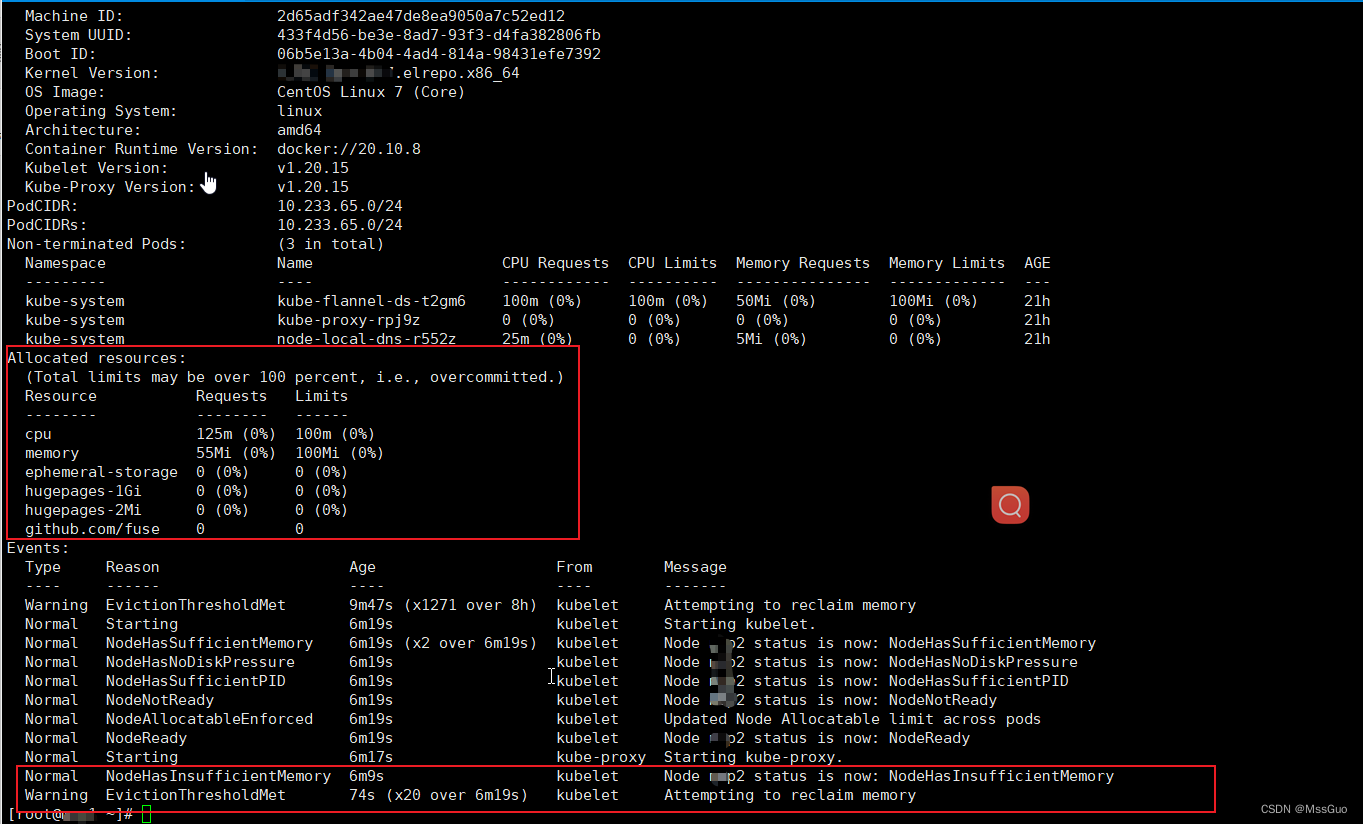Click the cpu requests value 125m (0%)
Image resolution: width=1363 pixels, height=824 pixels.
[236, 434]
